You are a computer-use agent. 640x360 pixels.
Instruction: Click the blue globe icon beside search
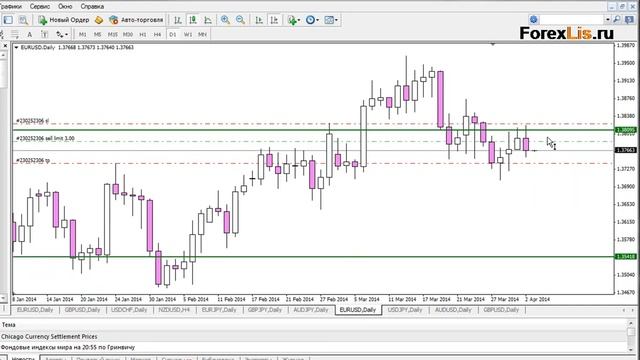pos(533,19)
